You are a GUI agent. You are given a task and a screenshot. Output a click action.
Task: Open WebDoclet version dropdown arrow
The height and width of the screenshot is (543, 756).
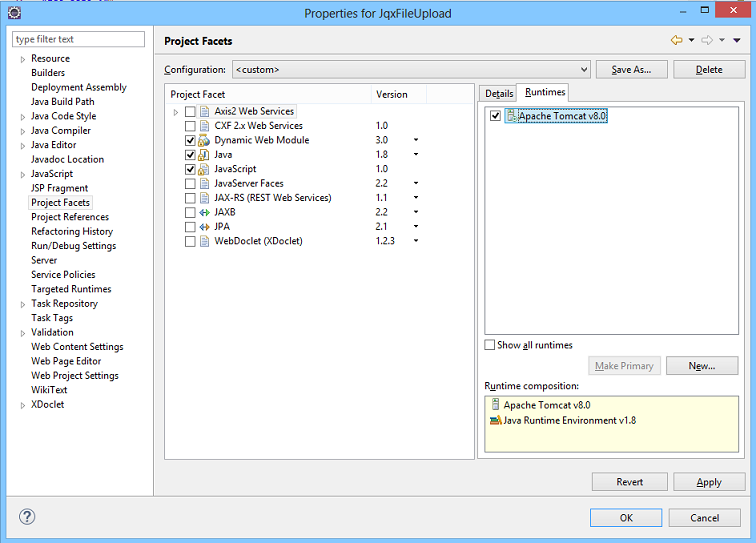click(416, 241)
